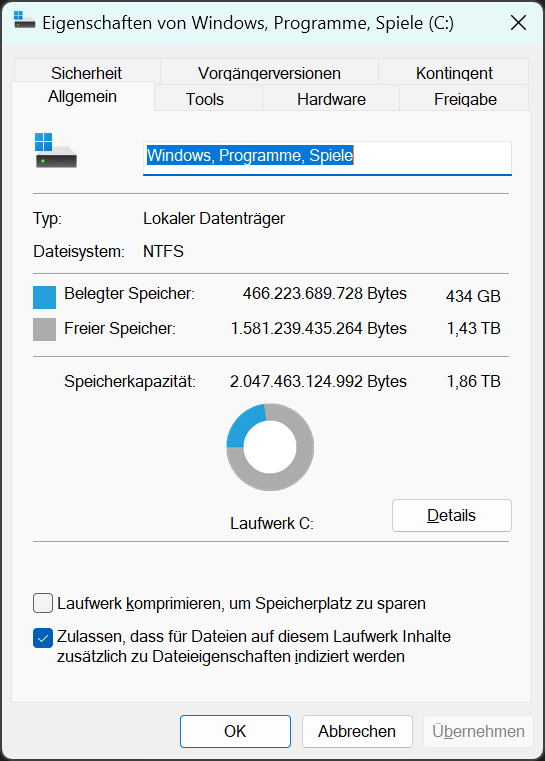Click the drive name input field

click(x=327, y=158)
